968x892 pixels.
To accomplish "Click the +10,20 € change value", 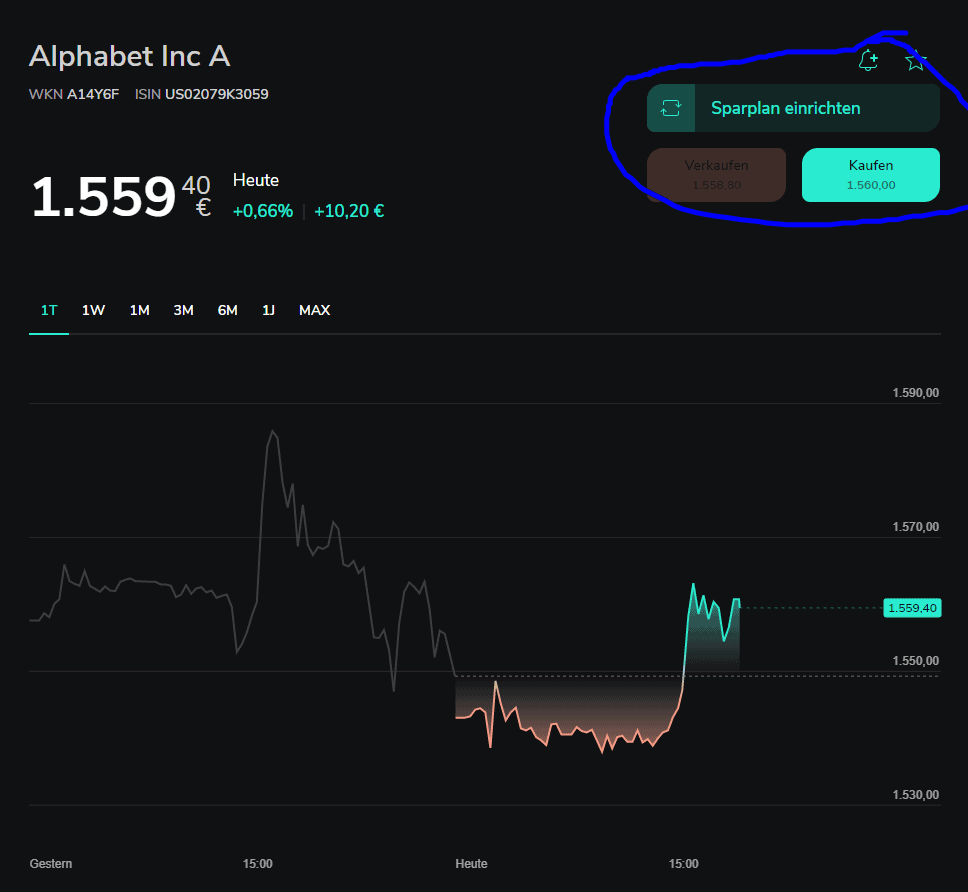I will pos(349,211).
